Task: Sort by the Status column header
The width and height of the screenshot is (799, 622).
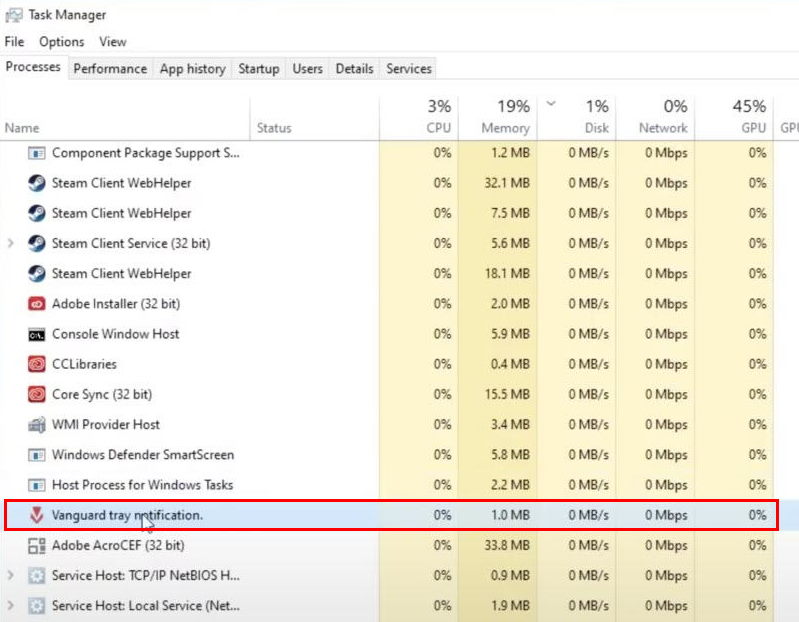Action: coord(314,118)
